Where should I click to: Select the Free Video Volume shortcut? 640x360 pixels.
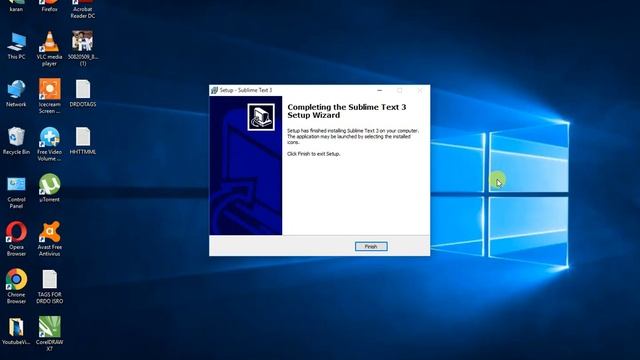coord(49,144)
